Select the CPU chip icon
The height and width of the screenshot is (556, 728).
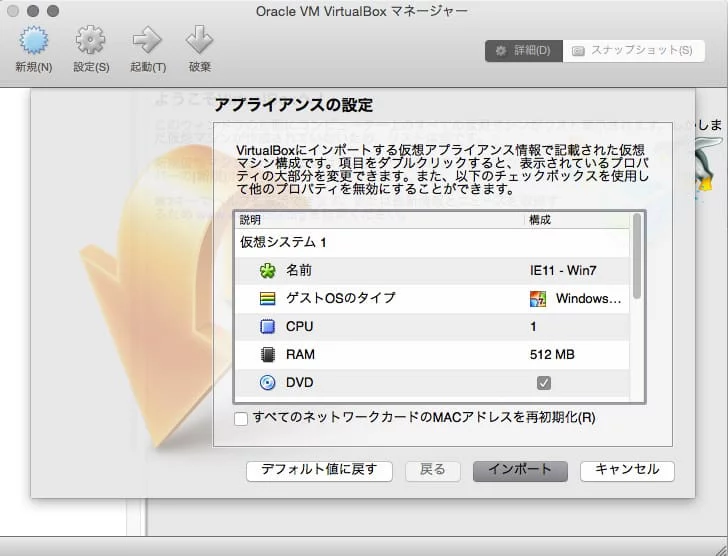pyautogui.click(x=267, y=327)
